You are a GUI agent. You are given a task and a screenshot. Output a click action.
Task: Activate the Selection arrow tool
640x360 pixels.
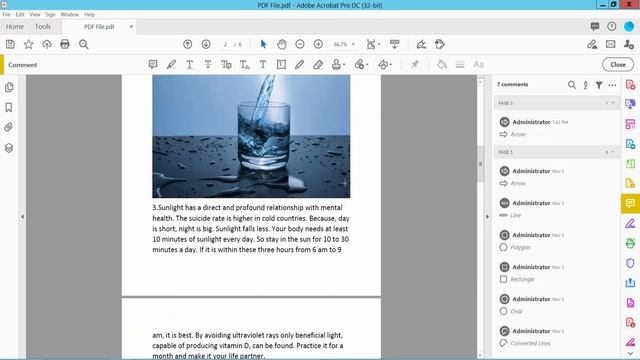(263, 44)
